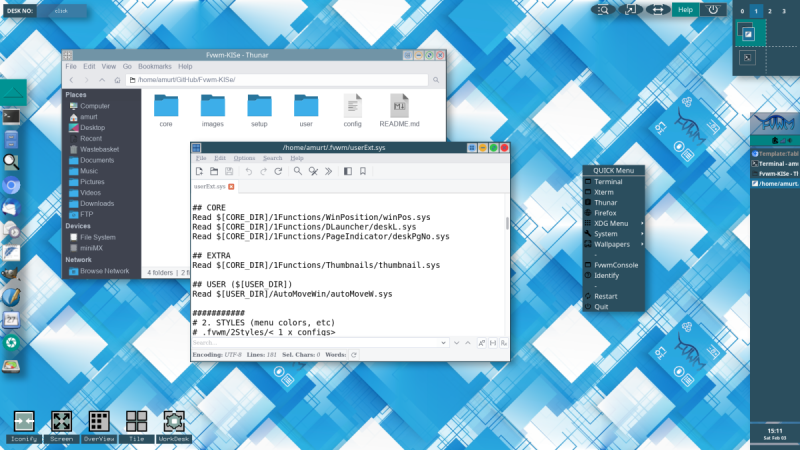Toggle whole word matching in search bar
This screenshot has width=800, height=450.
point(493,343)
